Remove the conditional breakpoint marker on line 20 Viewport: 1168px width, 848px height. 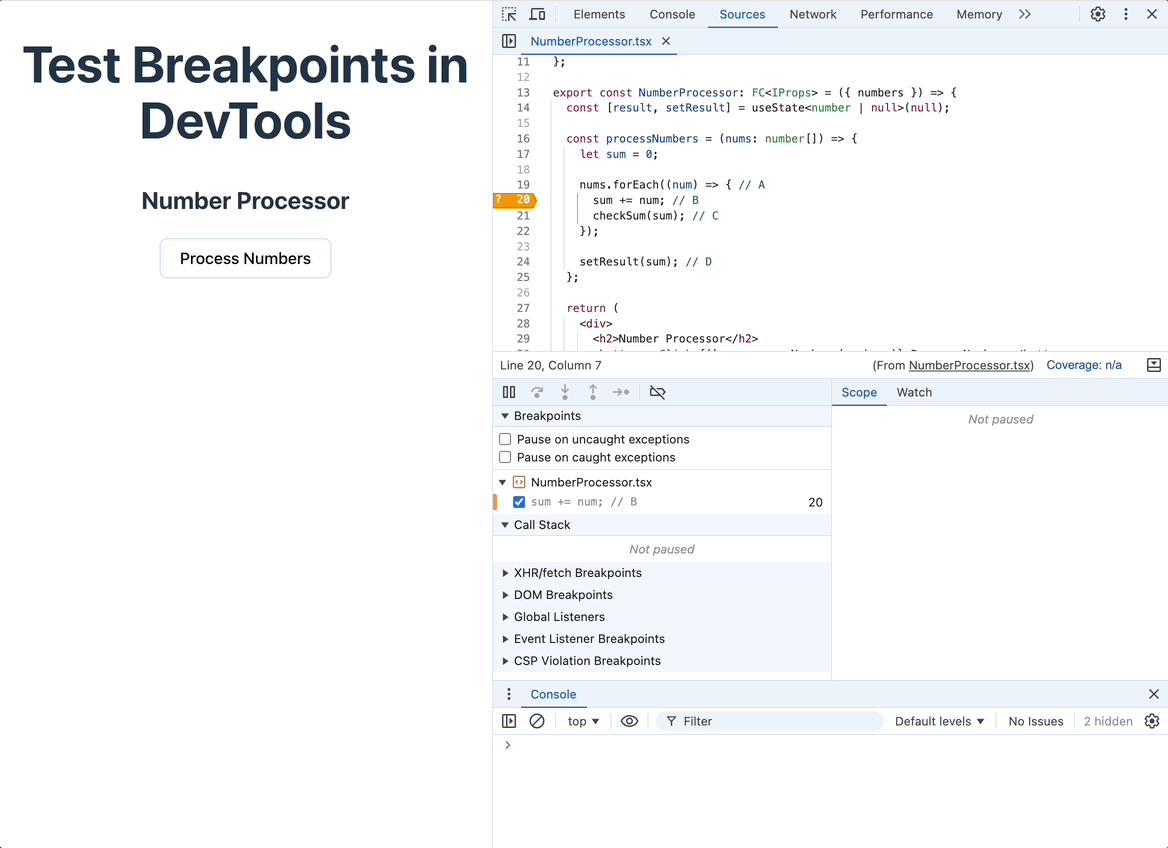(x=514, y=200)
